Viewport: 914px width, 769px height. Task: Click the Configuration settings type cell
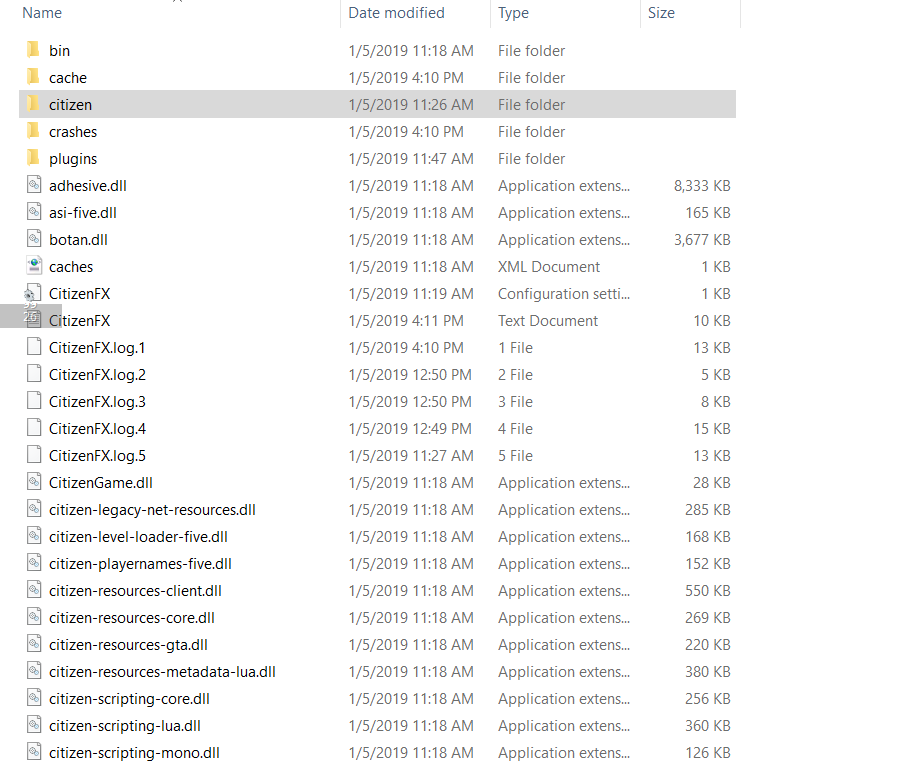click(x=564, y=294)
